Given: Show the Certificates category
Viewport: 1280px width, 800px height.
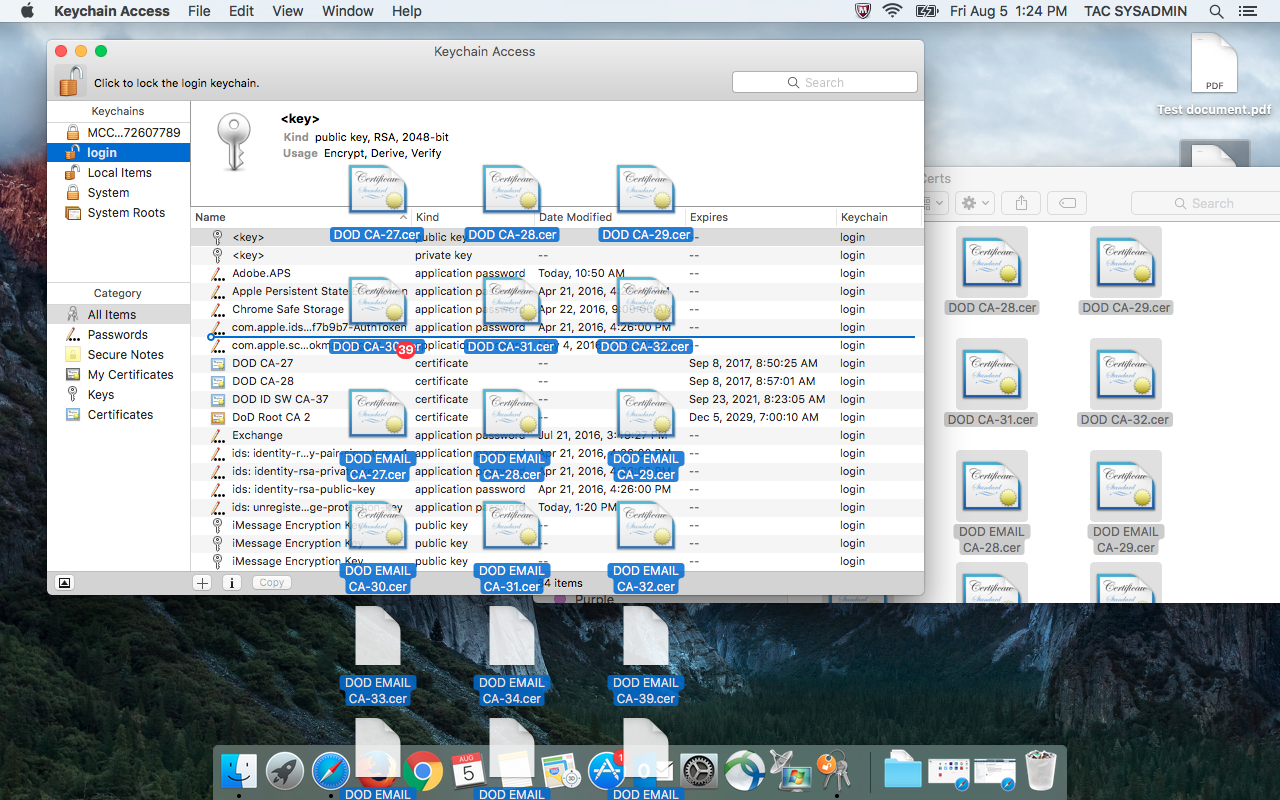Looking at the screenshot, I should [118, 415].
